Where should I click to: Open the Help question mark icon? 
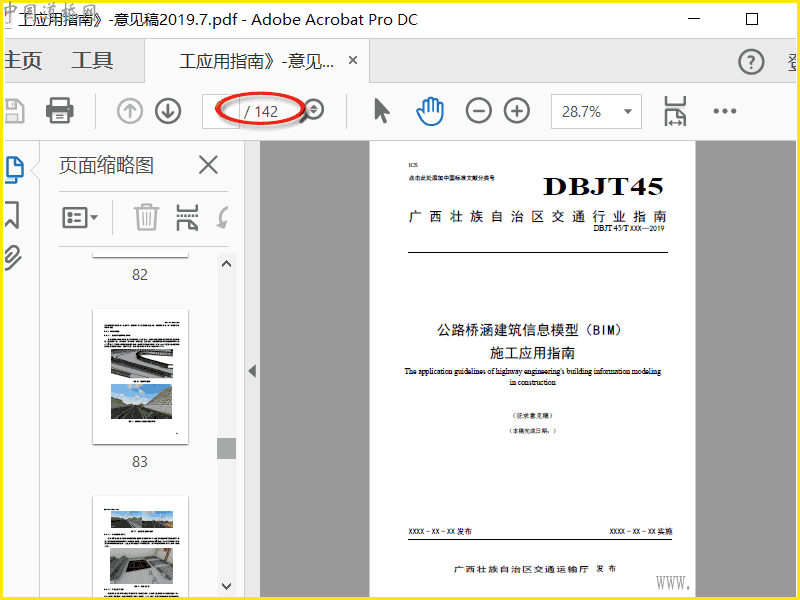751,62
